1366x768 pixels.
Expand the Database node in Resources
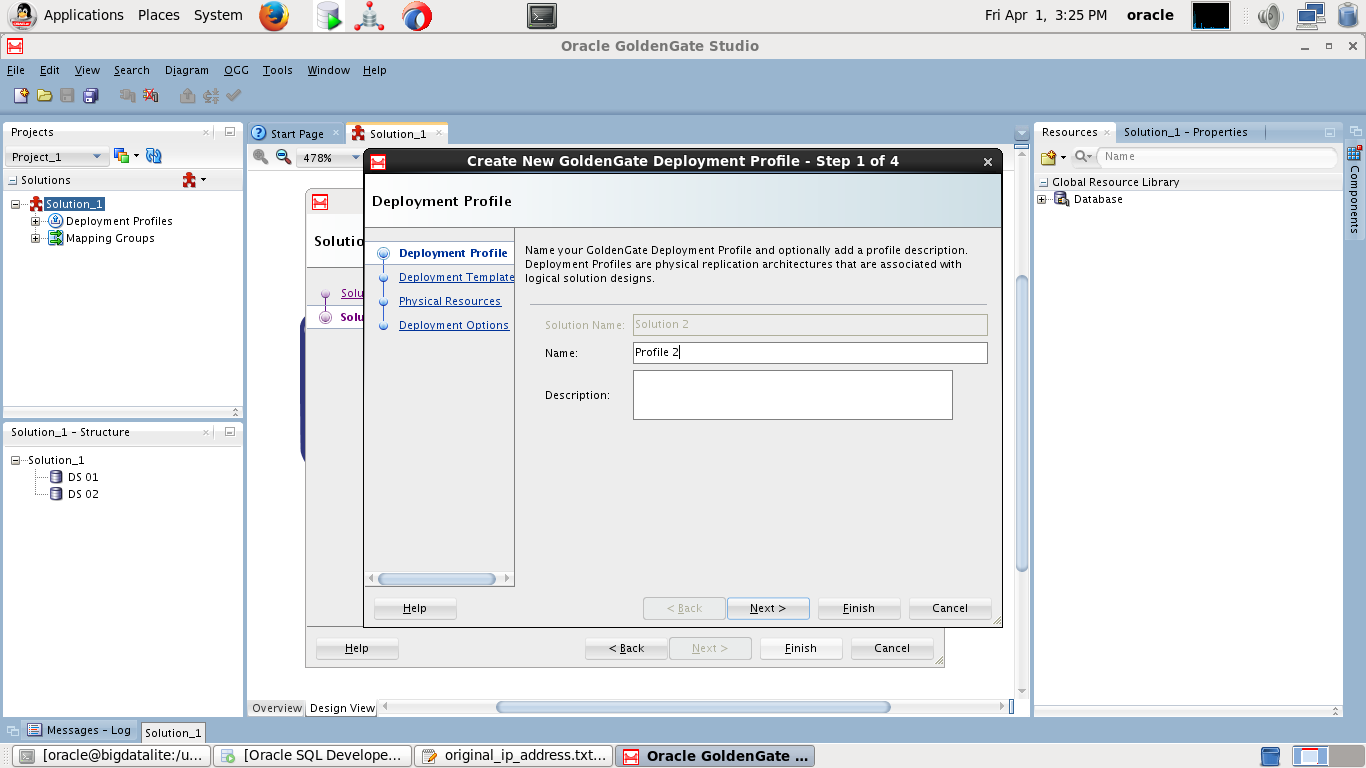click(1042, 199)
